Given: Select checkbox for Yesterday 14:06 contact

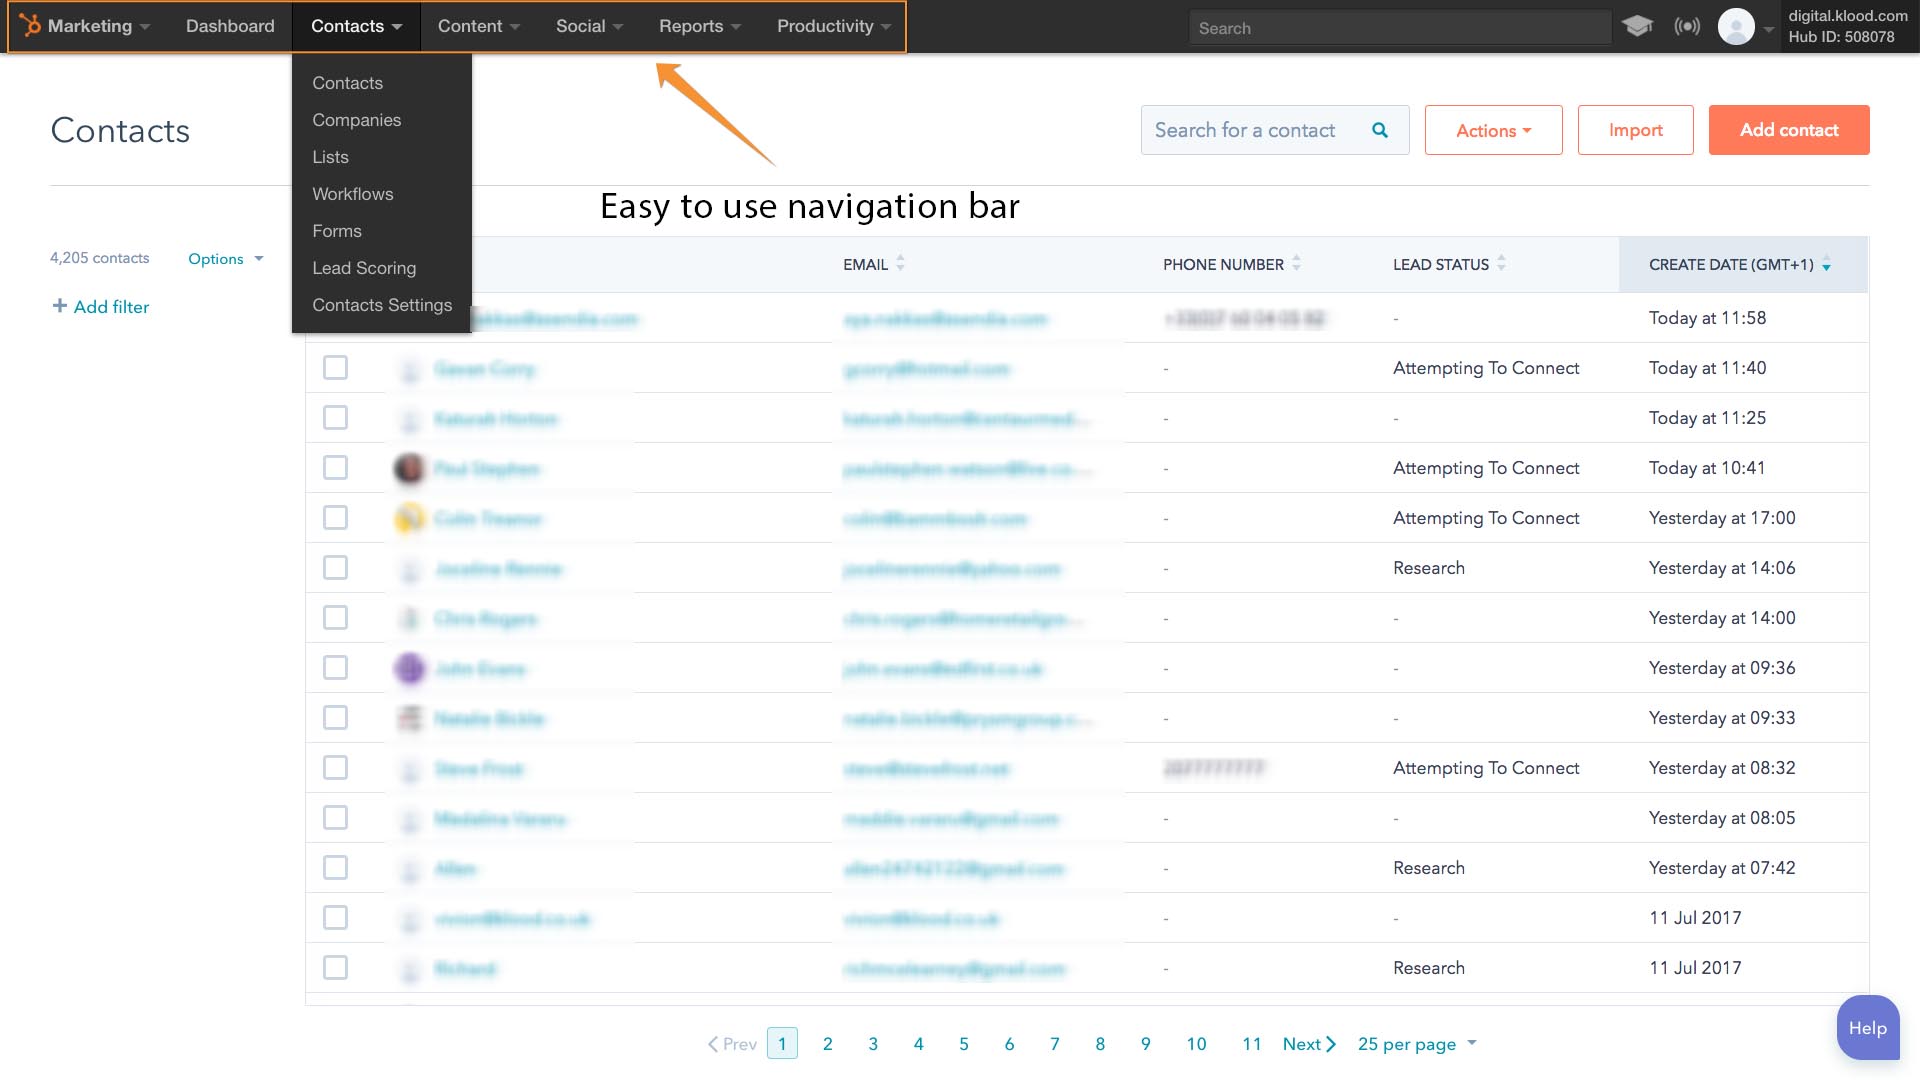Looking at the screenshot, I should [x=335, y=568].
